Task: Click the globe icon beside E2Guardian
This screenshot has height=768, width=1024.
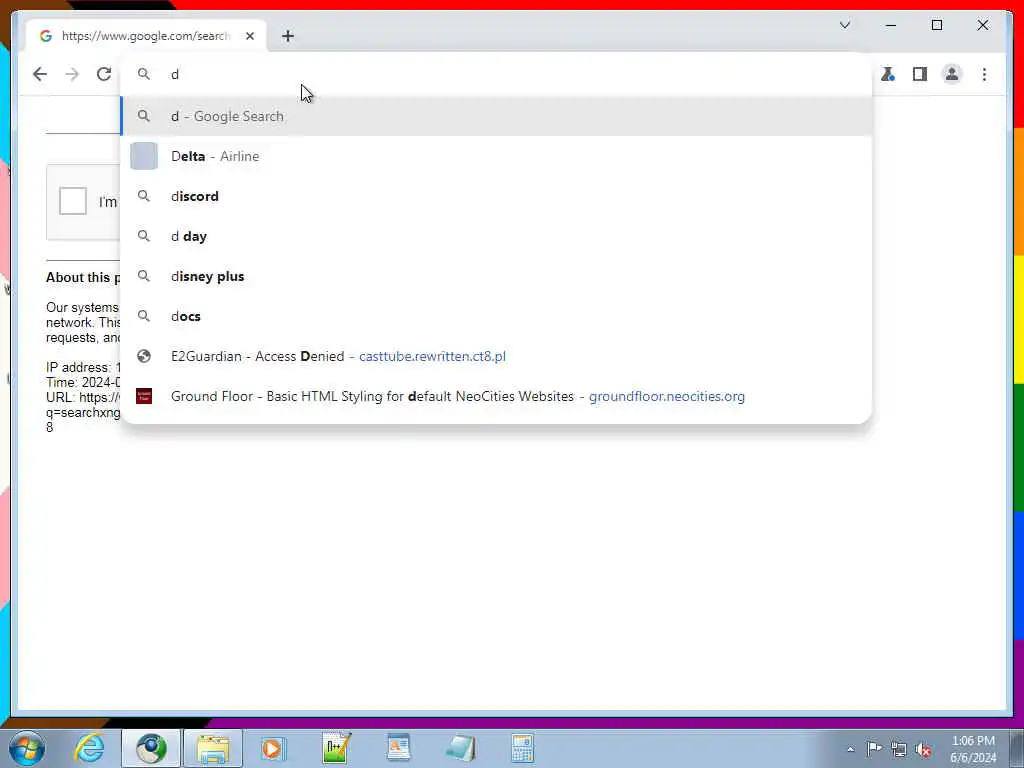Action: (144, 356)
